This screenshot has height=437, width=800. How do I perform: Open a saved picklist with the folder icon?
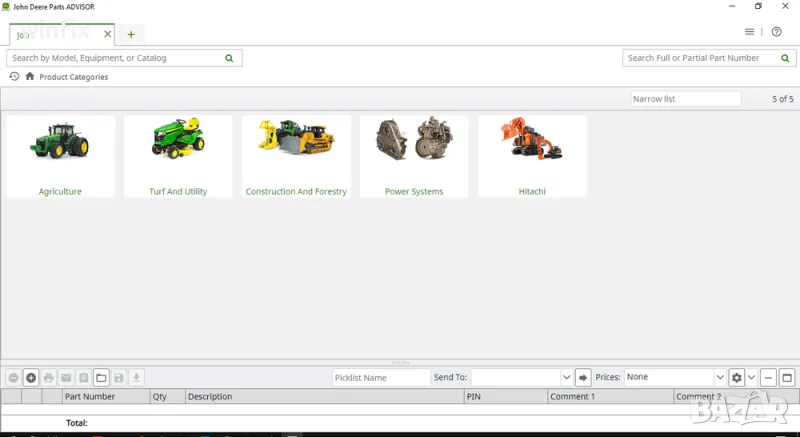coord(101,378)
